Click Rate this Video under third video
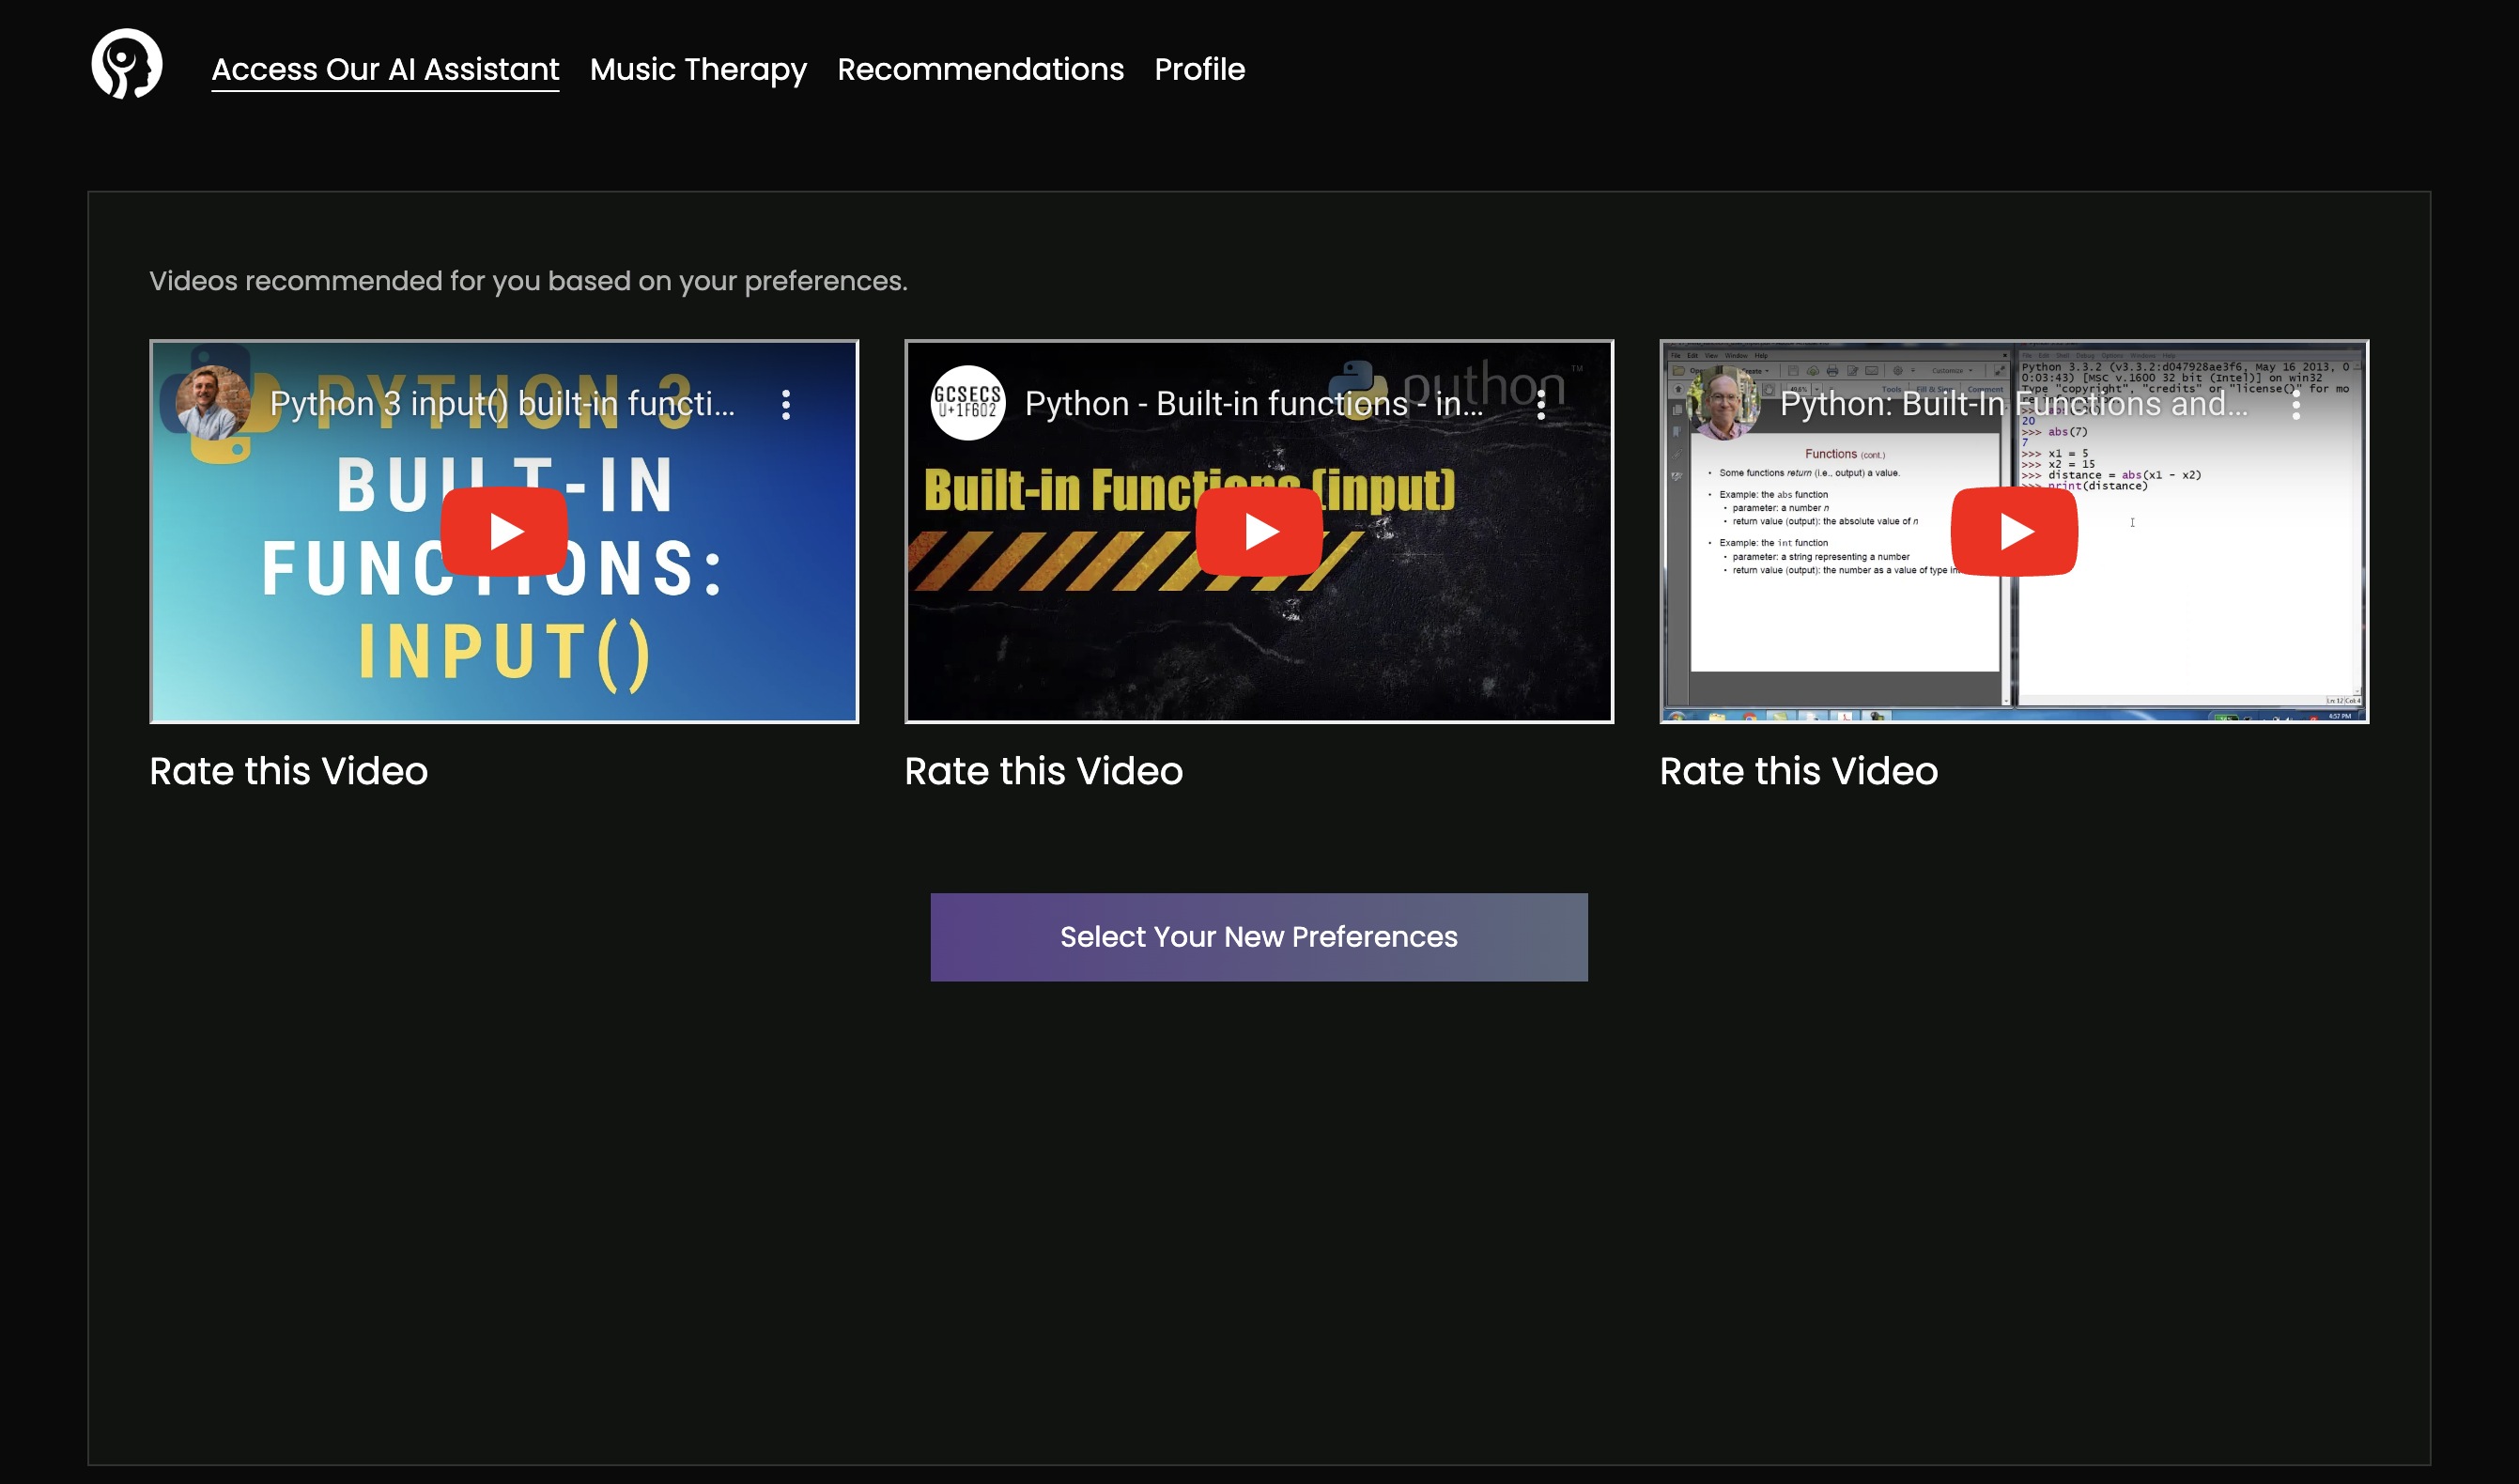Image resolution: width=2519 pixels, height=1484 pixels. [x=1798, y=771]
